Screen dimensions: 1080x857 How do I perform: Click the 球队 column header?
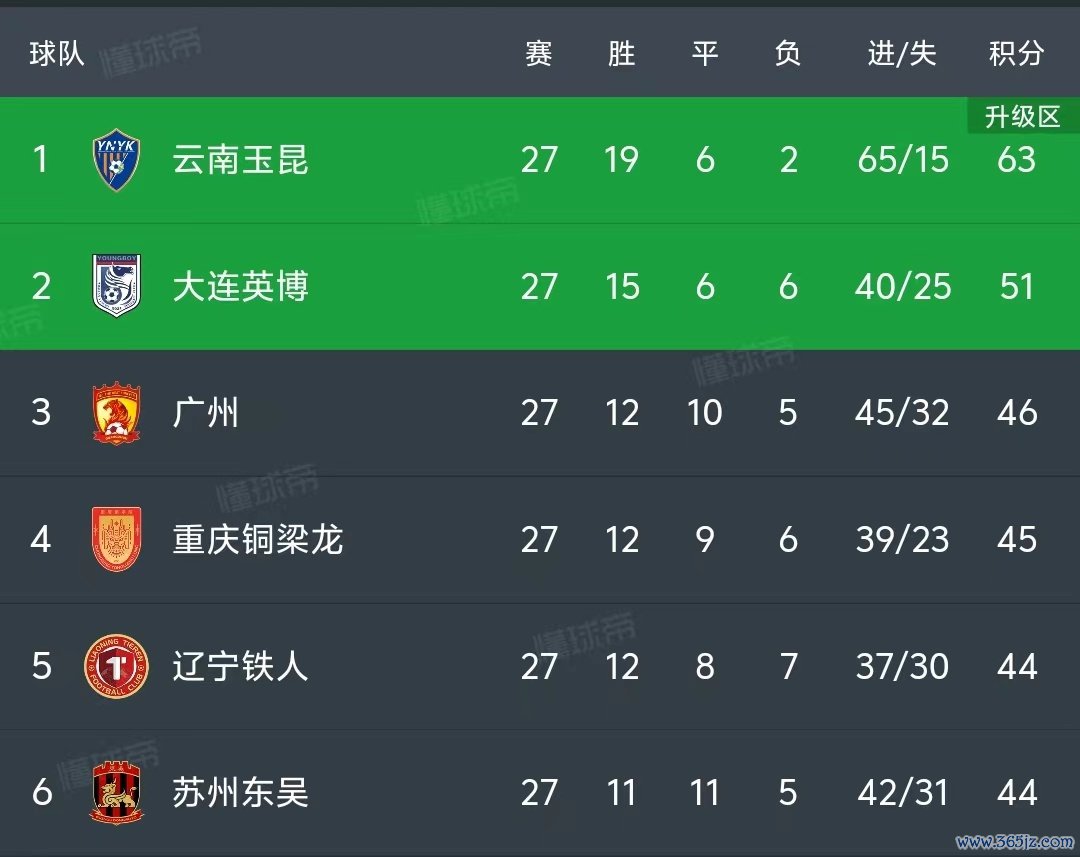coord(56,54)
